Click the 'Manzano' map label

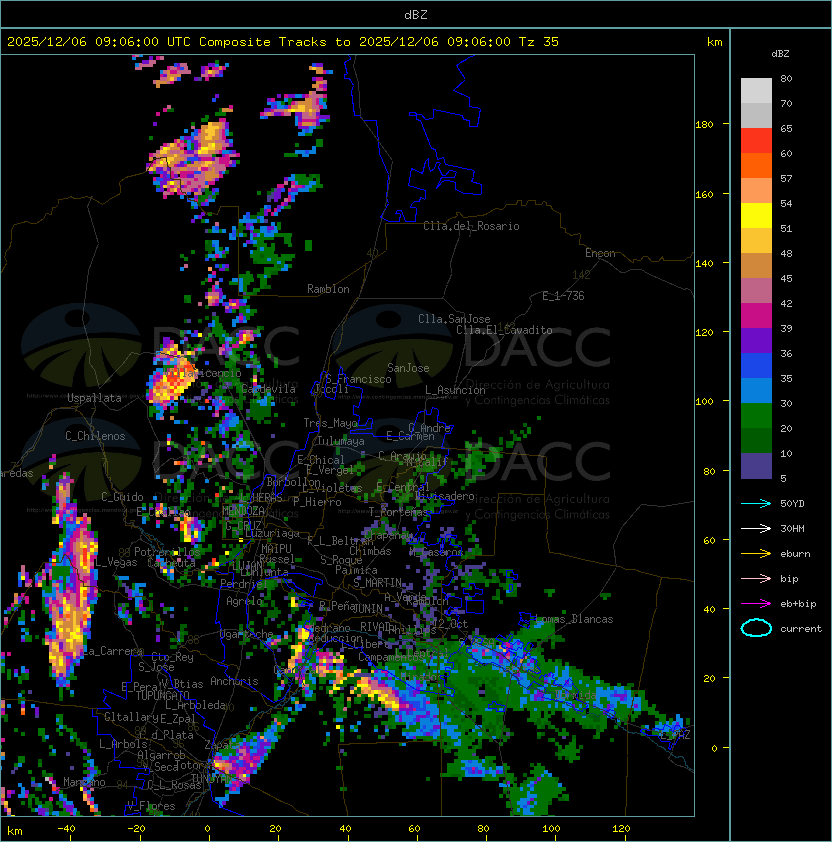84,782
